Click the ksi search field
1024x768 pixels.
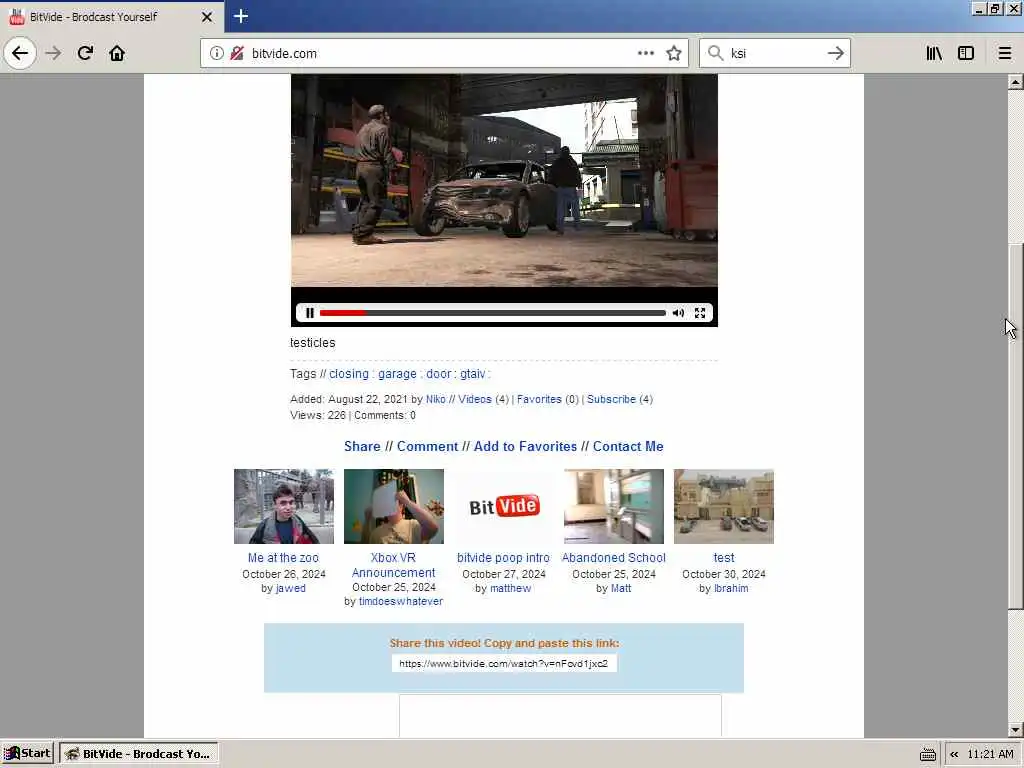(x=774, y=53)
